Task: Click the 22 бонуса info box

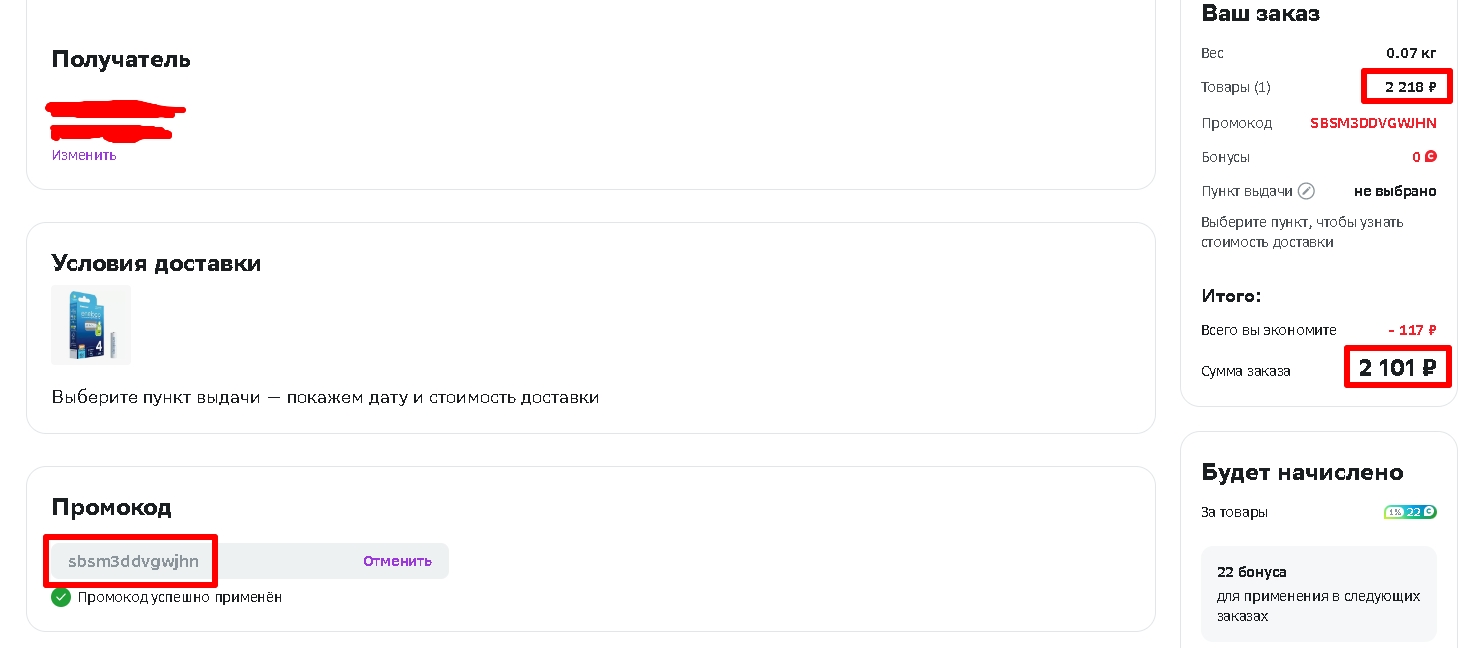Action: tap(1319, 594)
